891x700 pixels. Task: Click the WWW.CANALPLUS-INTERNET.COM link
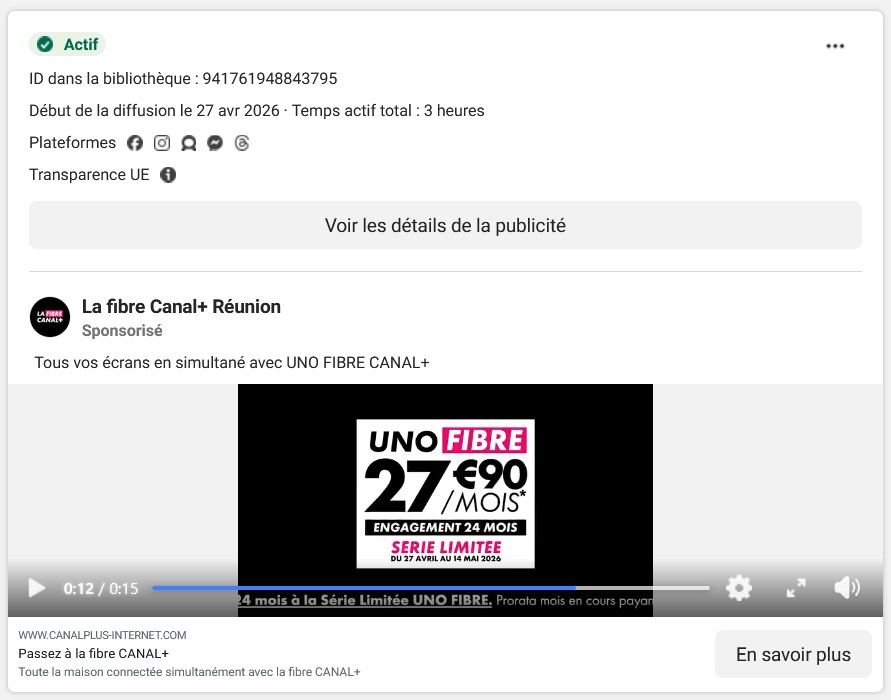point(102,635)
